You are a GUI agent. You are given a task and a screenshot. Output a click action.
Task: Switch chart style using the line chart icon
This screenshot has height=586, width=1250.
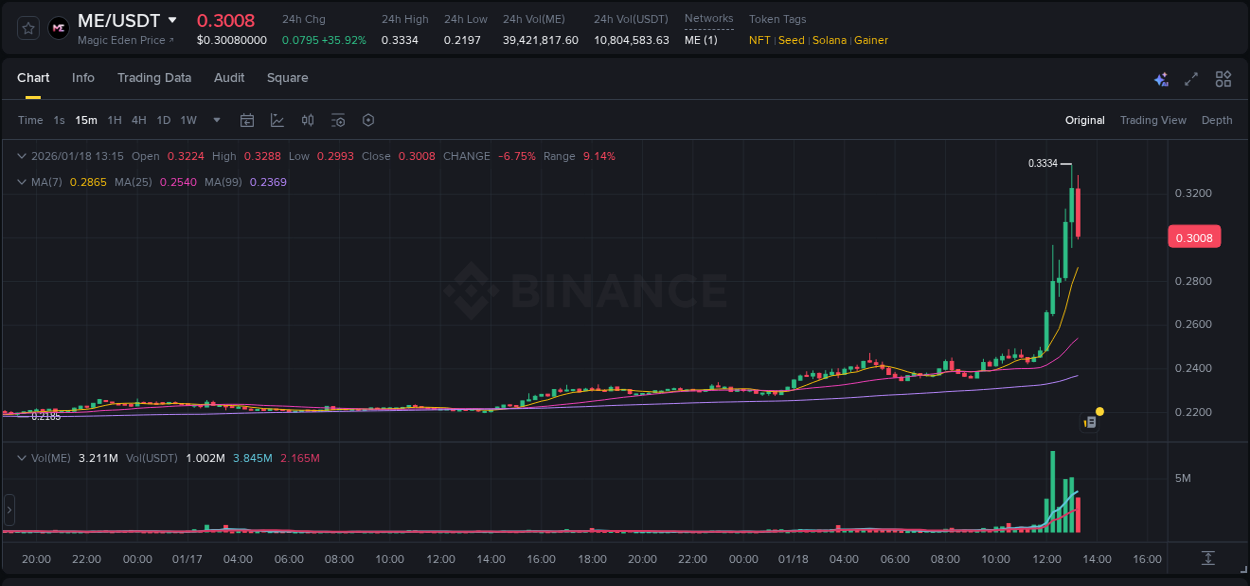(277, 120)
